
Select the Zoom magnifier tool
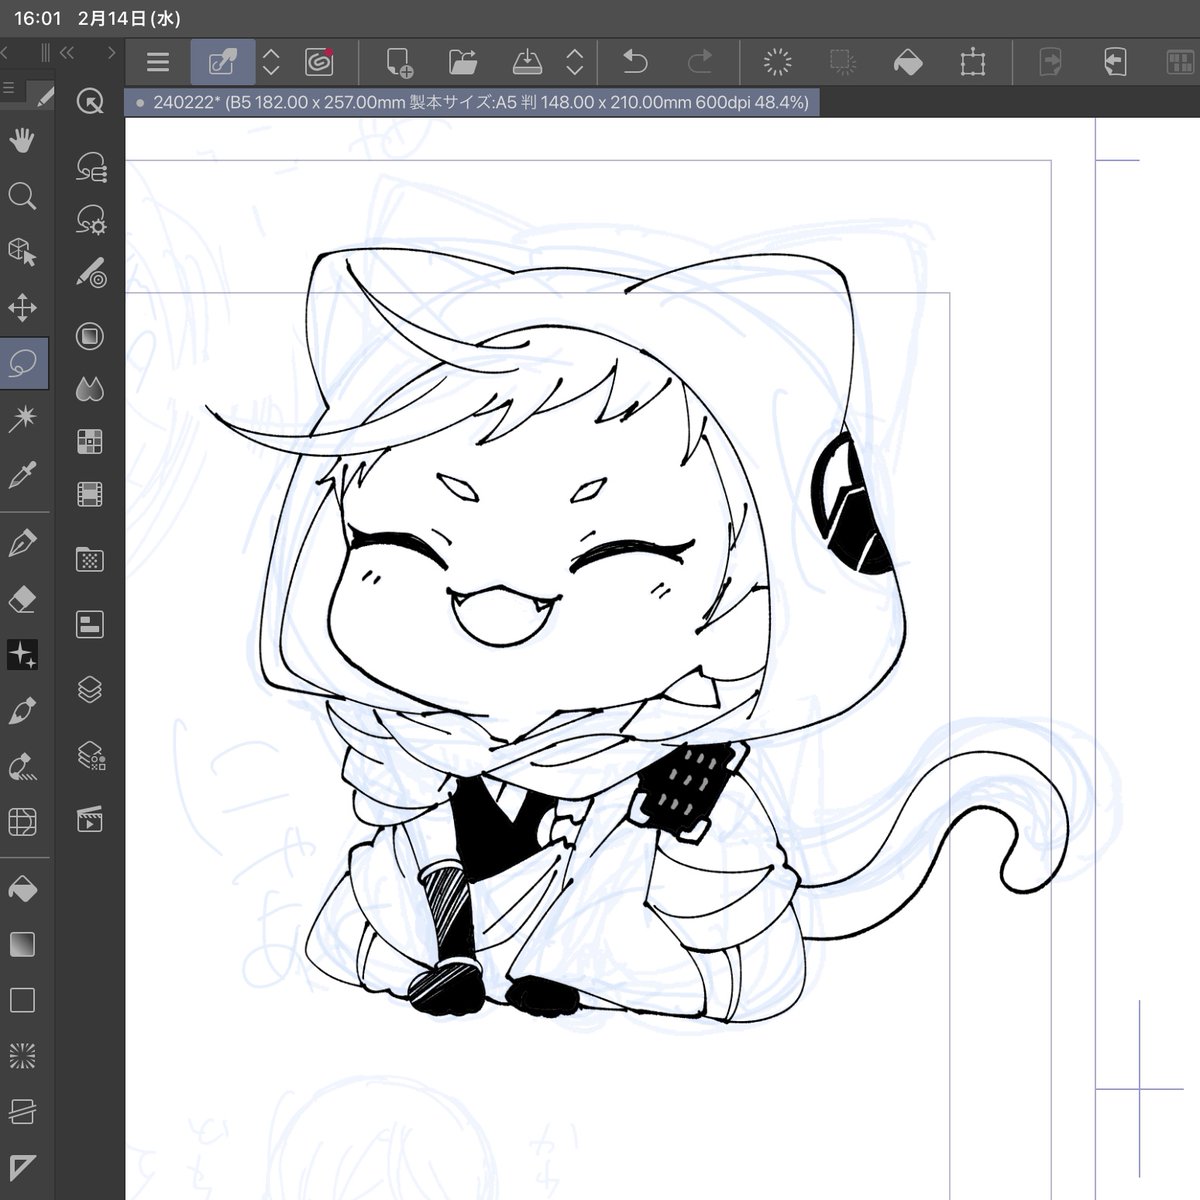pos(22,195)
